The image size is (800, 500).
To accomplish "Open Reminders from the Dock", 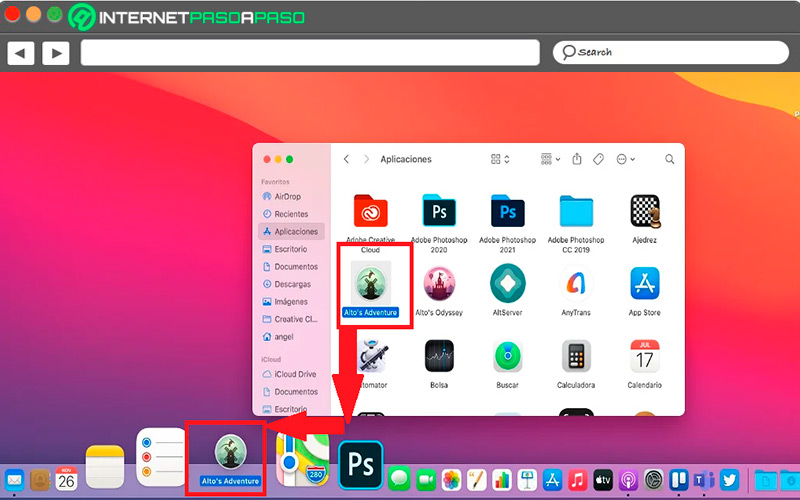I will click(161, 458).
